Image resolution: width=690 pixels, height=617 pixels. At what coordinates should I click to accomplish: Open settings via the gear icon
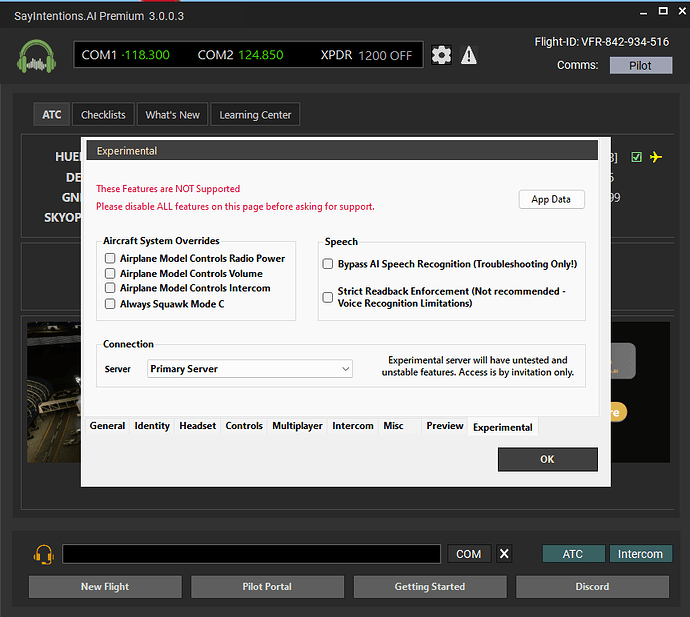(441, 55)
